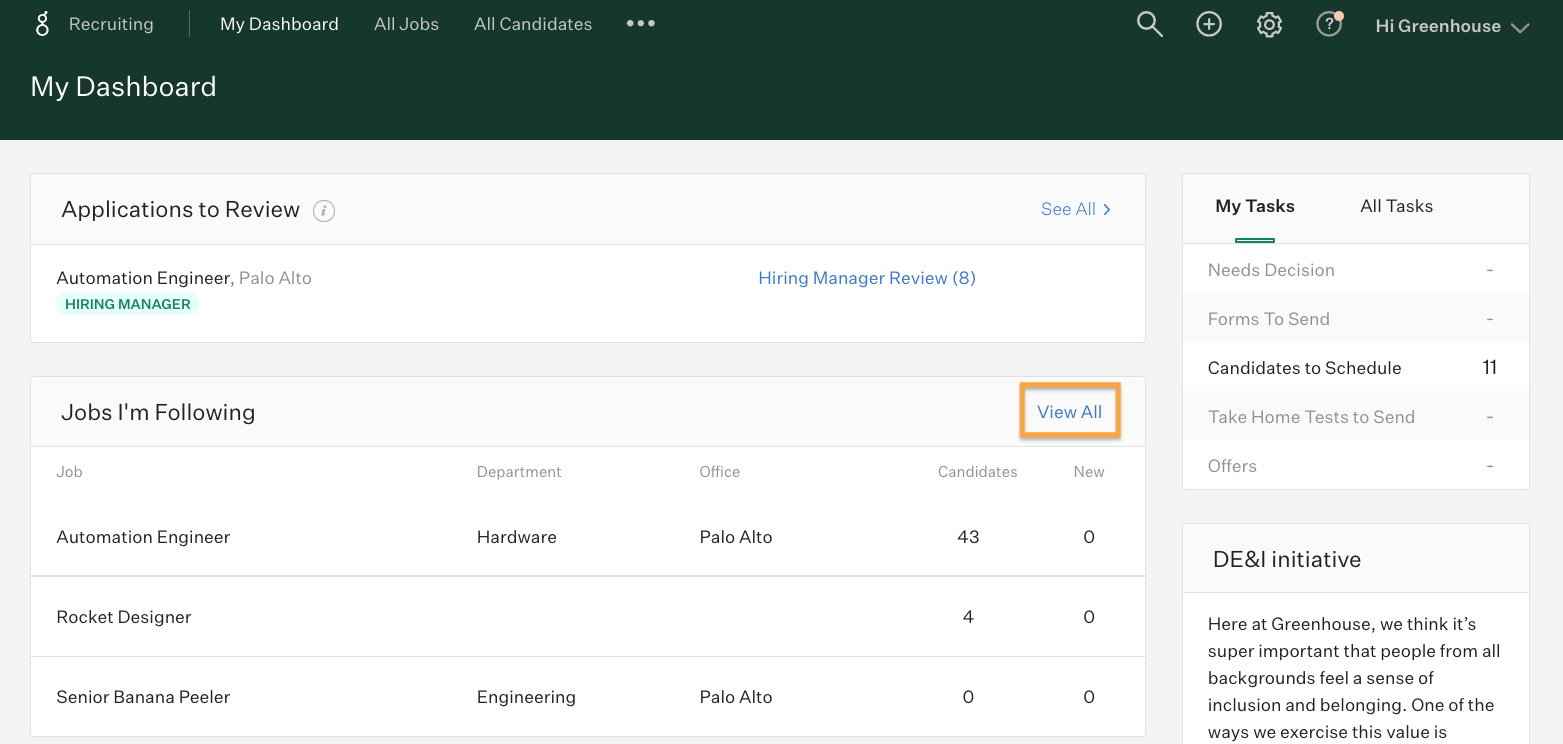Click the count 11 for Candidates to Schedule
The height and width of the screenshot is (744, 1563).
pyautogui.click(x=1489, y=368)
